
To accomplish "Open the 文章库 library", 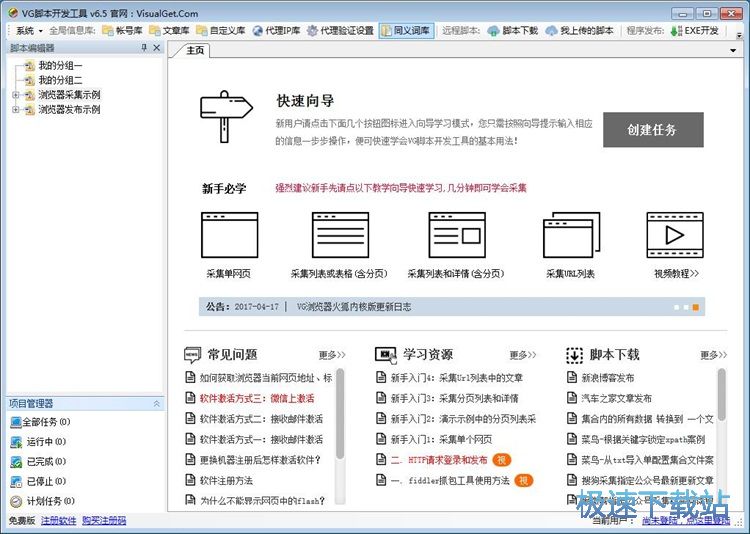I will (169, 31).
